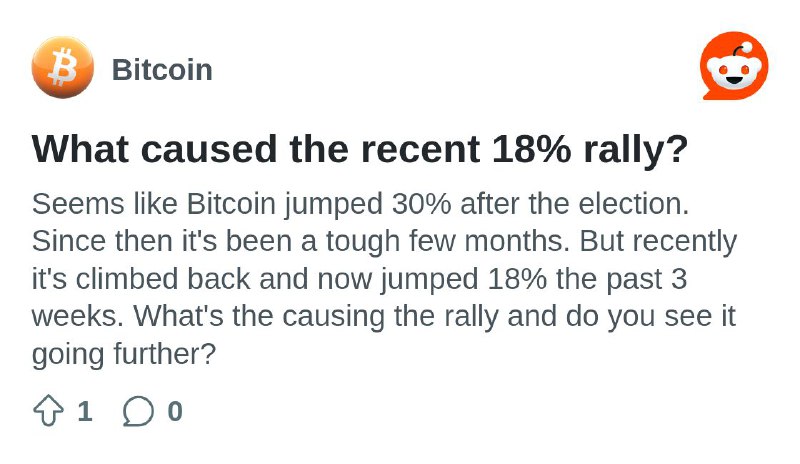Click the '30%' figure in the post body
The height and width of the screenshot is (464, 800).
421,204
